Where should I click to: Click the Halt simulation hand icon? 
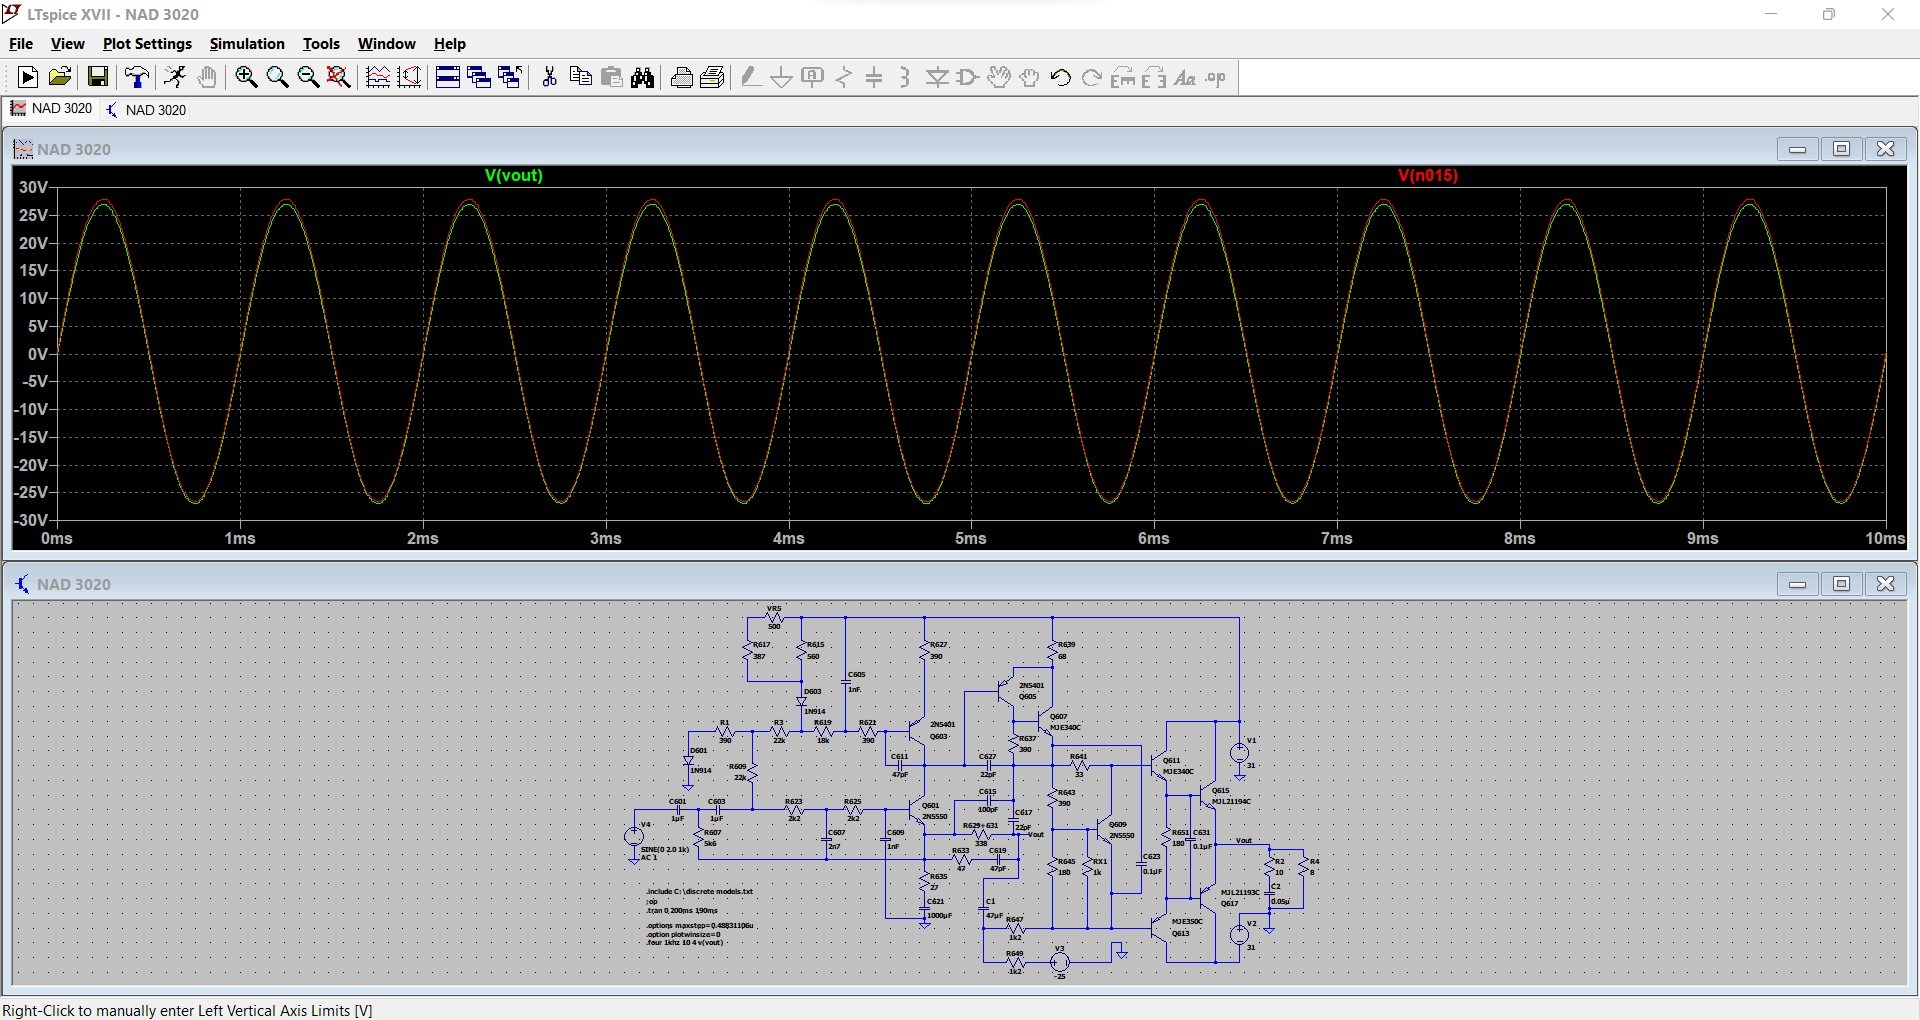(x=207, y=77)
